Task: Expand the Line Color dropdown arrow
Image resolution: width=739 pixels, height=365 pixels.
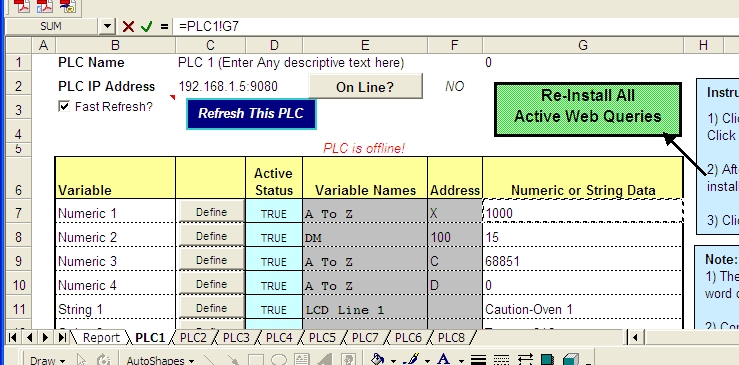Action: 427,361
